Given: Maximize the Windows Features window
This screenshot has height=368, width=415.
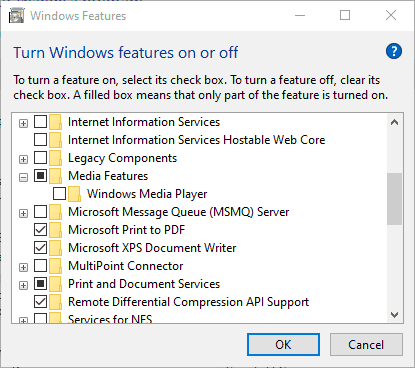Looking at the screenshot, I should coord(345,15).
